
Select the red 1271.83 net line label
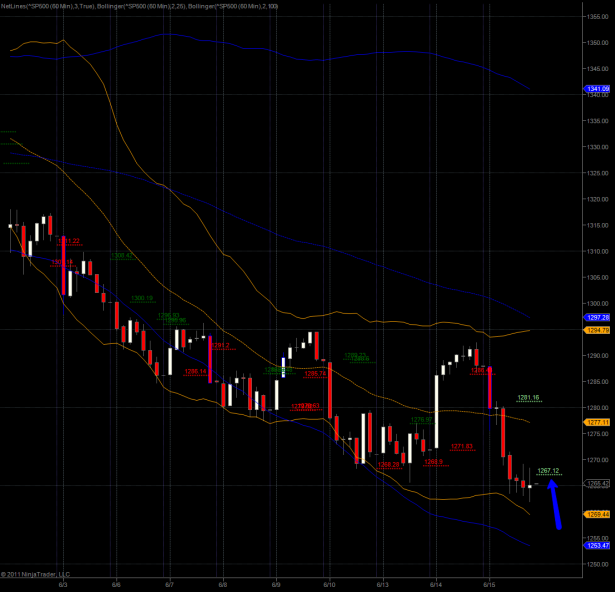tap(461, 446)
